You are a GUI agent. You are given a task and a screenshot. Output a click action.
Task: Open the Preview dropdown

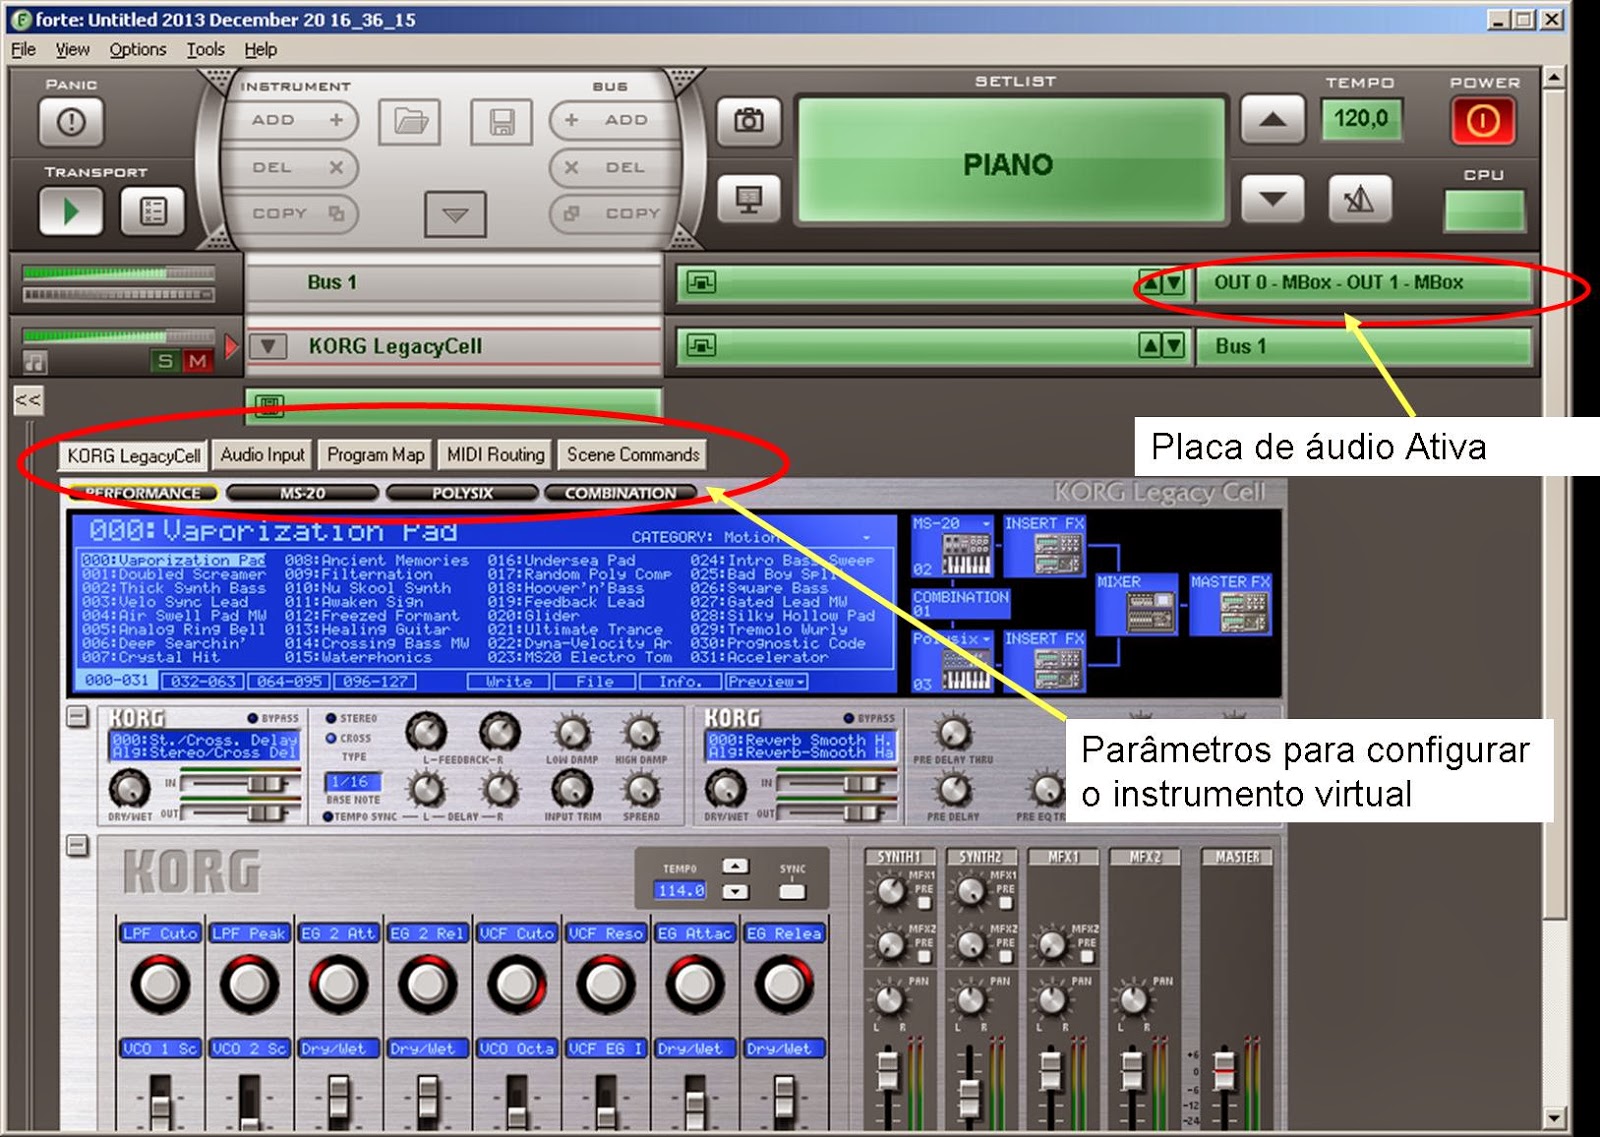point(766,681)
